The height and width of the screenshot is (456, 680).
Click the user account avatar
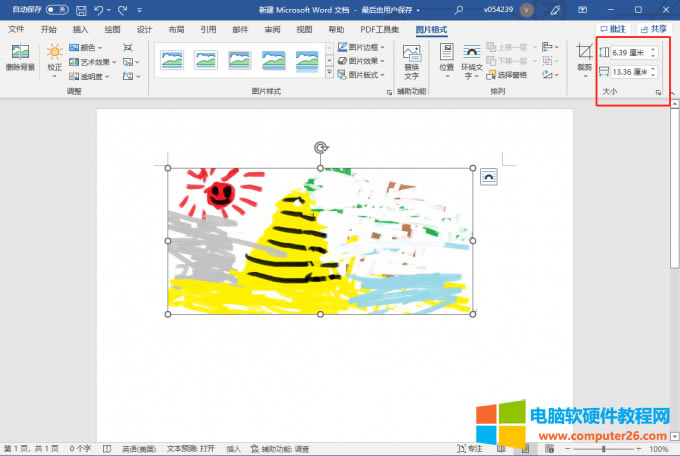click(527, 10)
